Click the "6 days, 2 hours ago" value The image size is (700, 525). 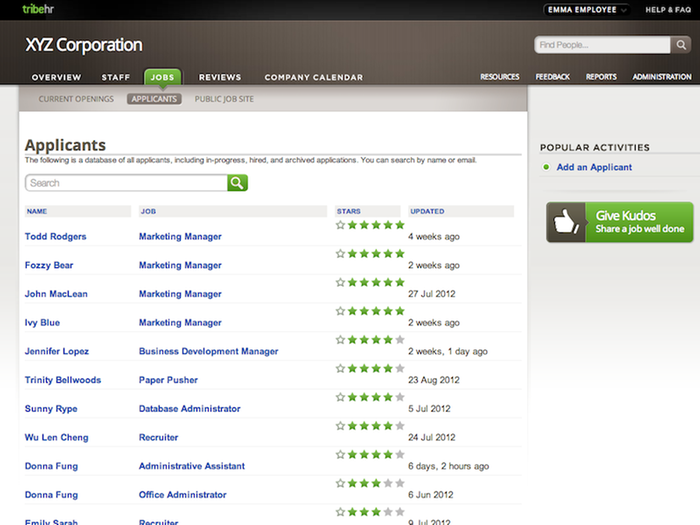pyautogui.click(x=448, y=466)
